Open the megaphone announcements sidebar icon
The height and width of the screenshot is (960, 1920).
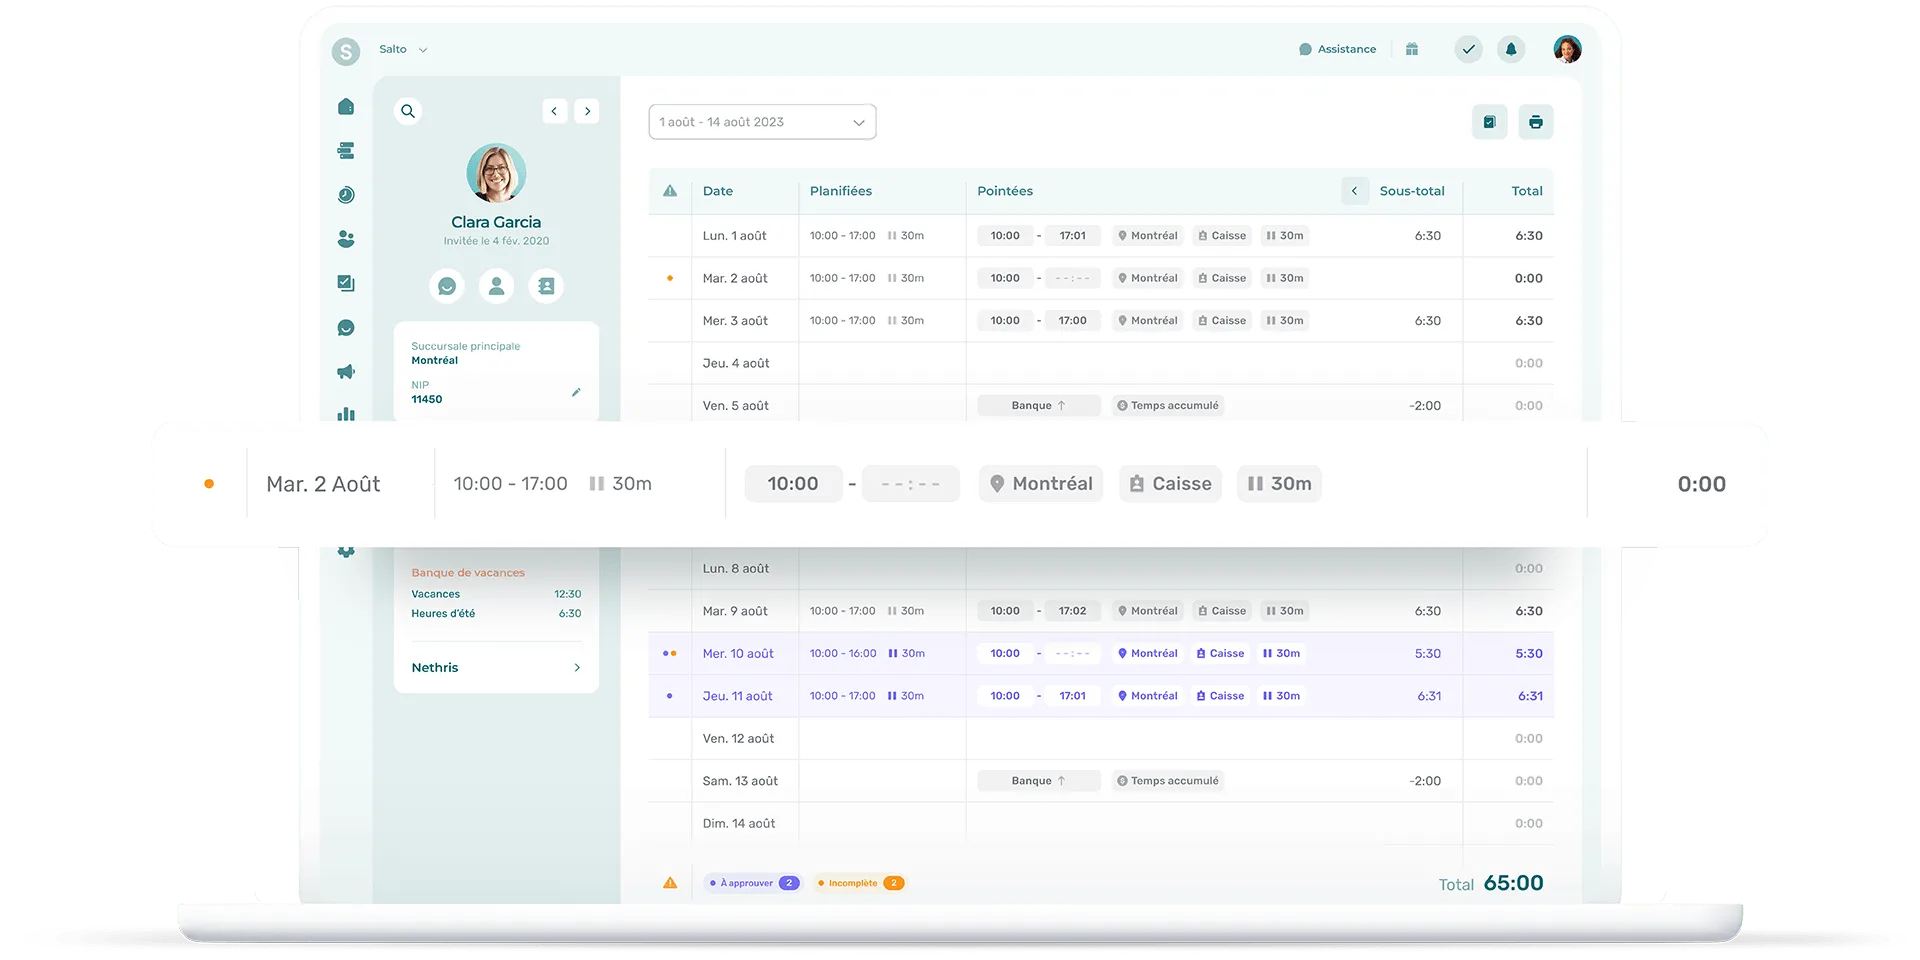(x=346, y=372)
